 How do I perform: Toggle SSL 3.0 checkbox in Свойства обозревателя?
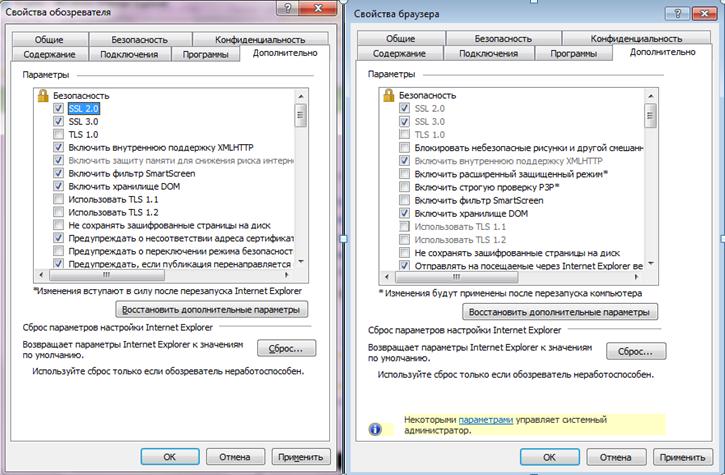click(58, 121)
